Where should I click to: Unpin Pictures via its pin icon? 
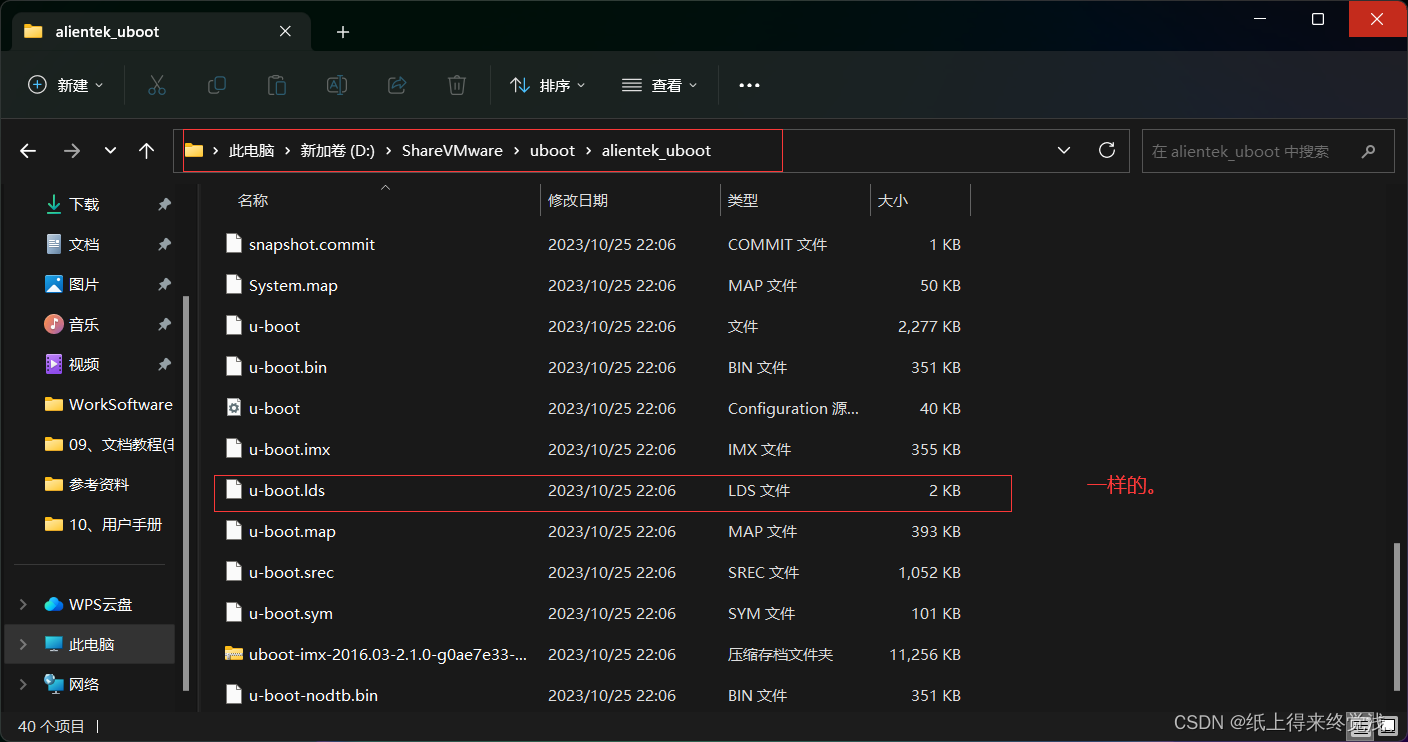click(x=164, y=284)
